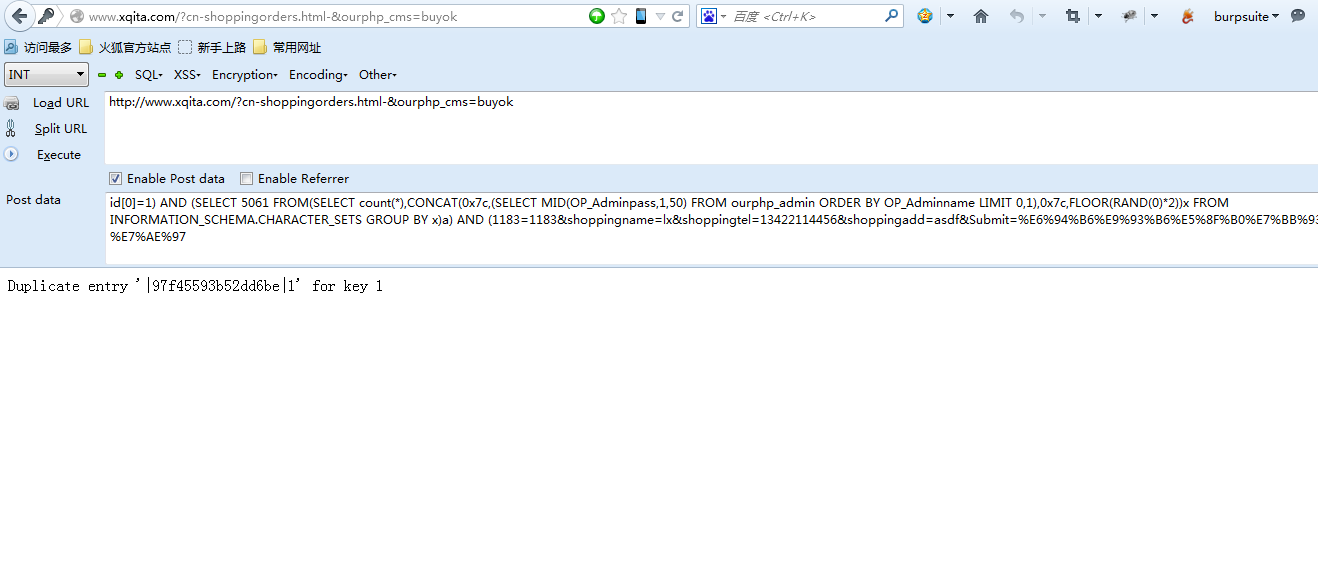Click the star badge toolbar icon
The width and height of the screenshot is (1318, 586).
[925, 16]
